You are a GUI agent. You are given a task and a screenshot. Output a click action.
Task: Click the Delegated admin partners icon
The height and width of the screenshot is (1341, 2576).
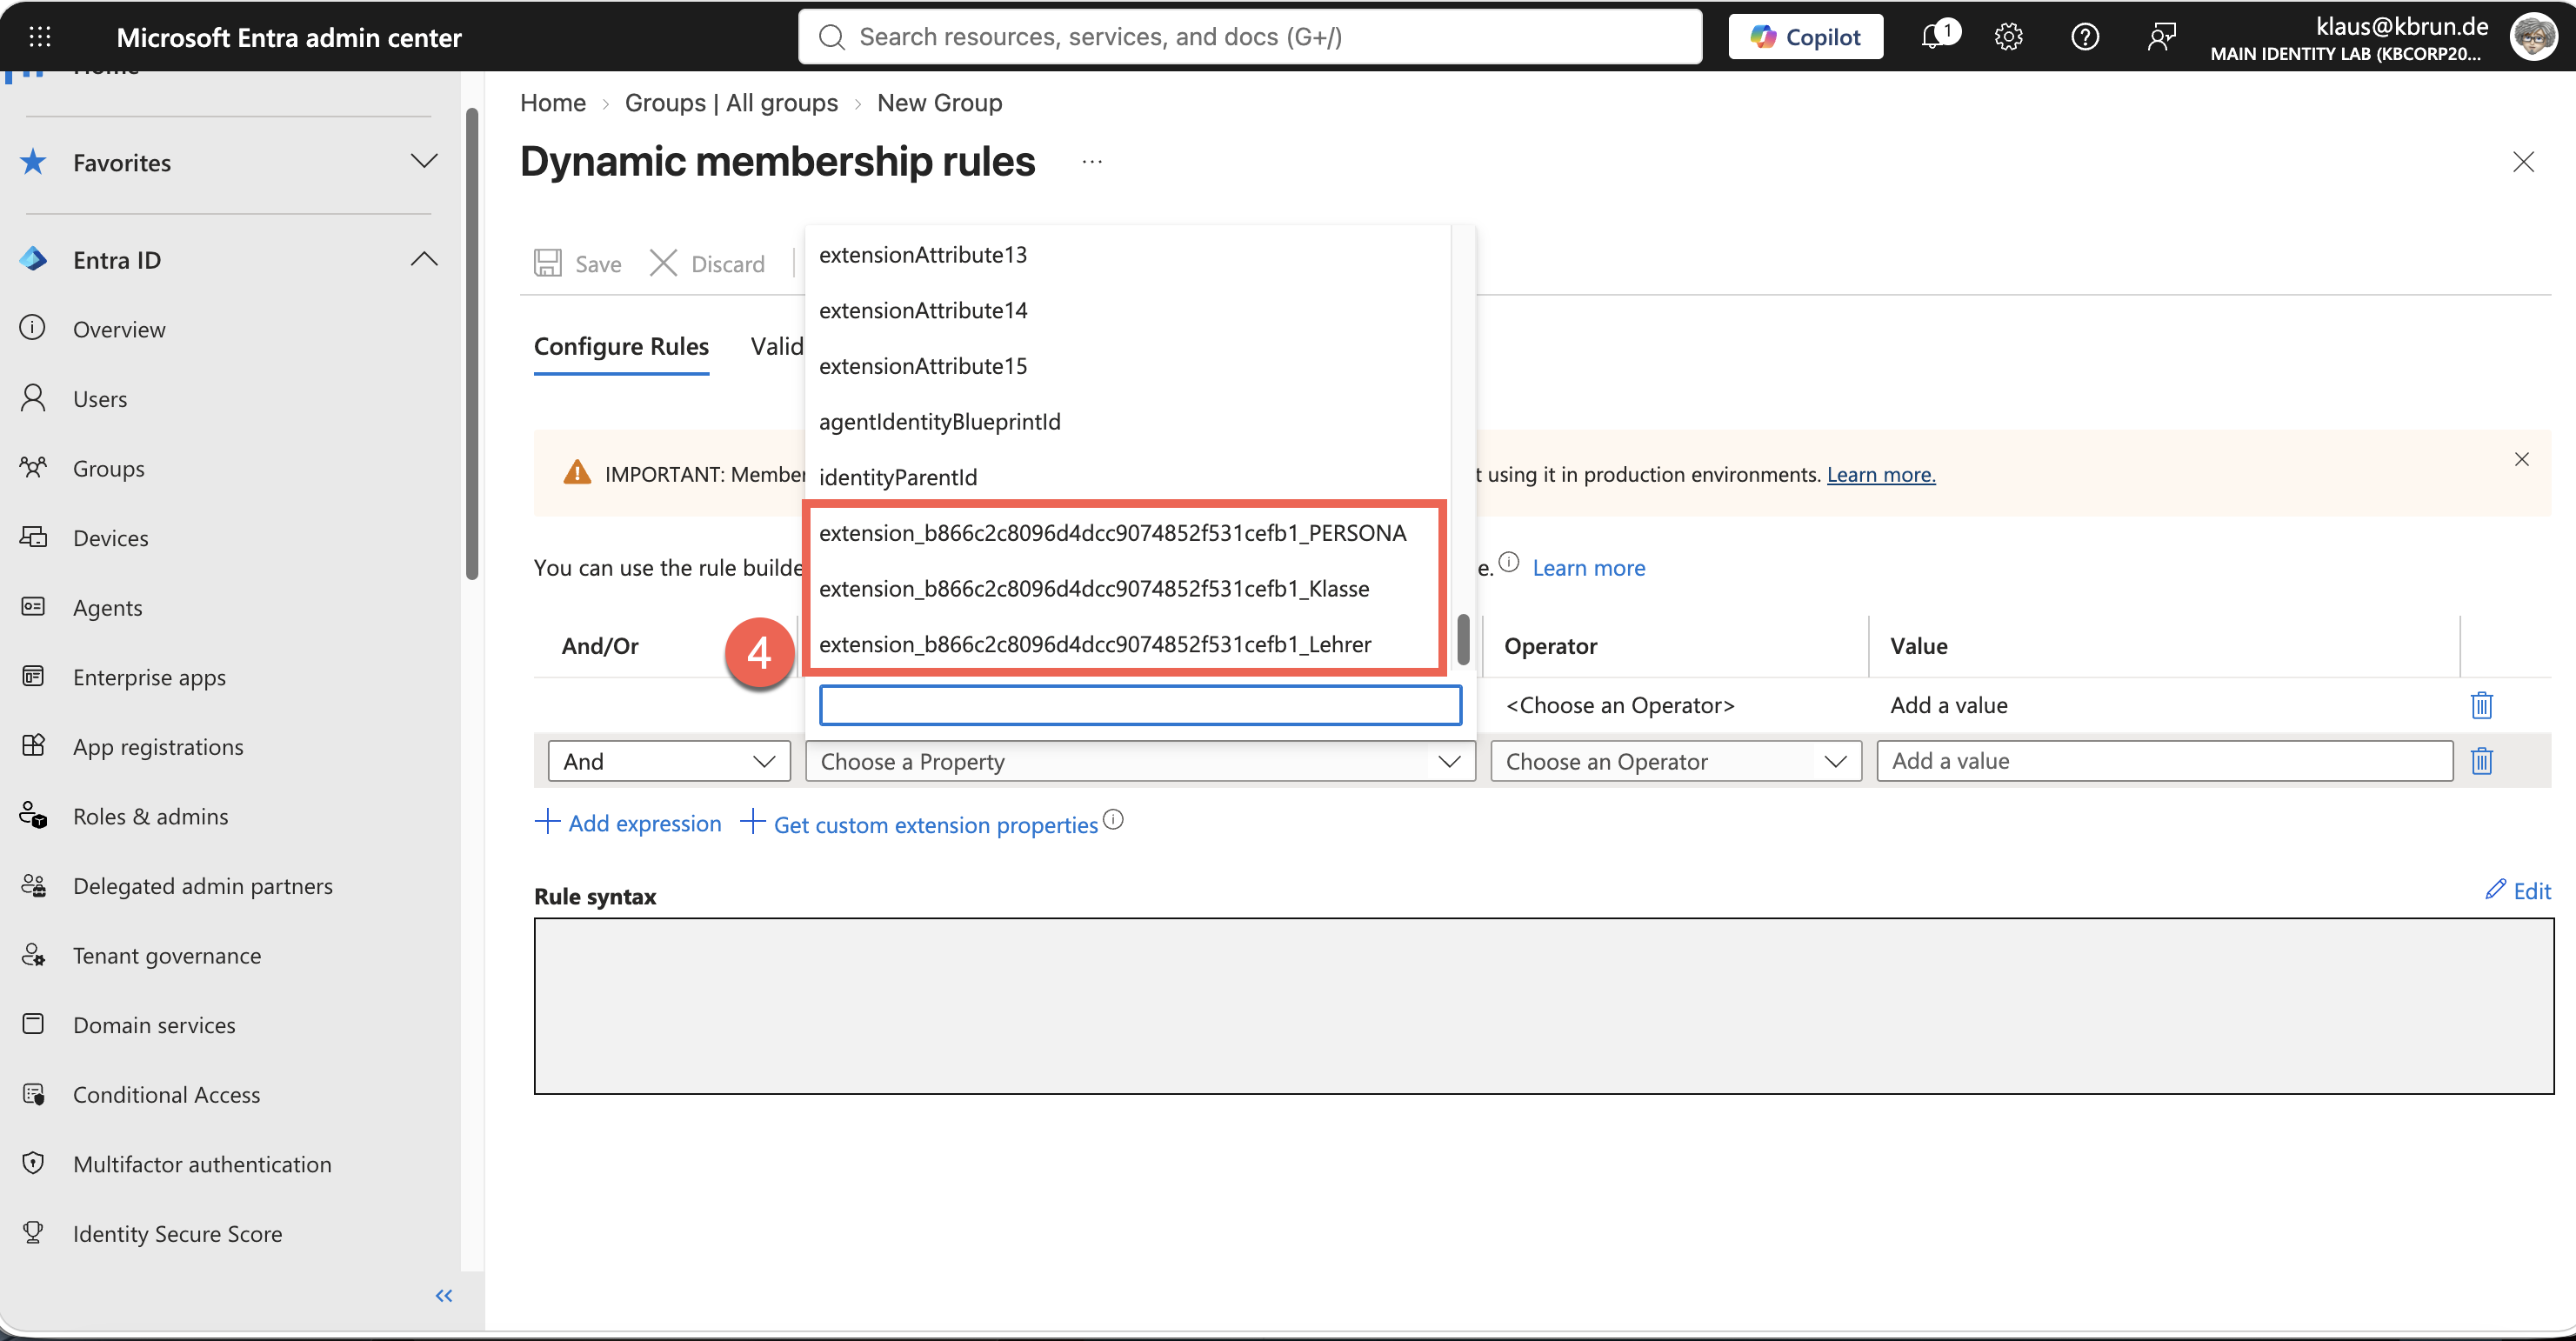pos(33,885)
